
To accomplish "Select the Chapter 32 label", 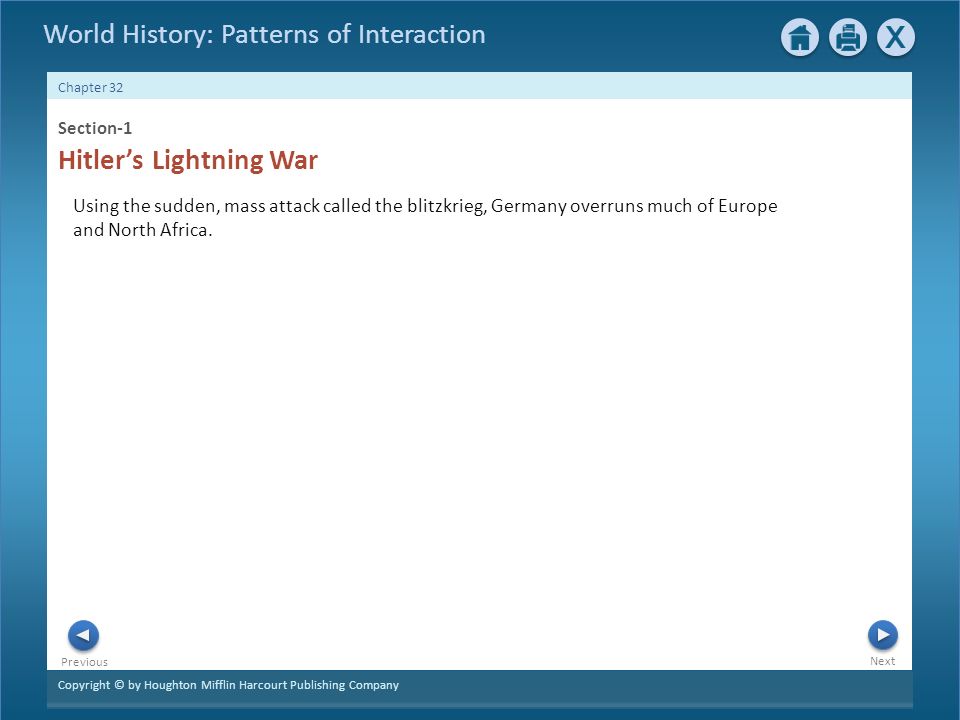I will 91,88.
